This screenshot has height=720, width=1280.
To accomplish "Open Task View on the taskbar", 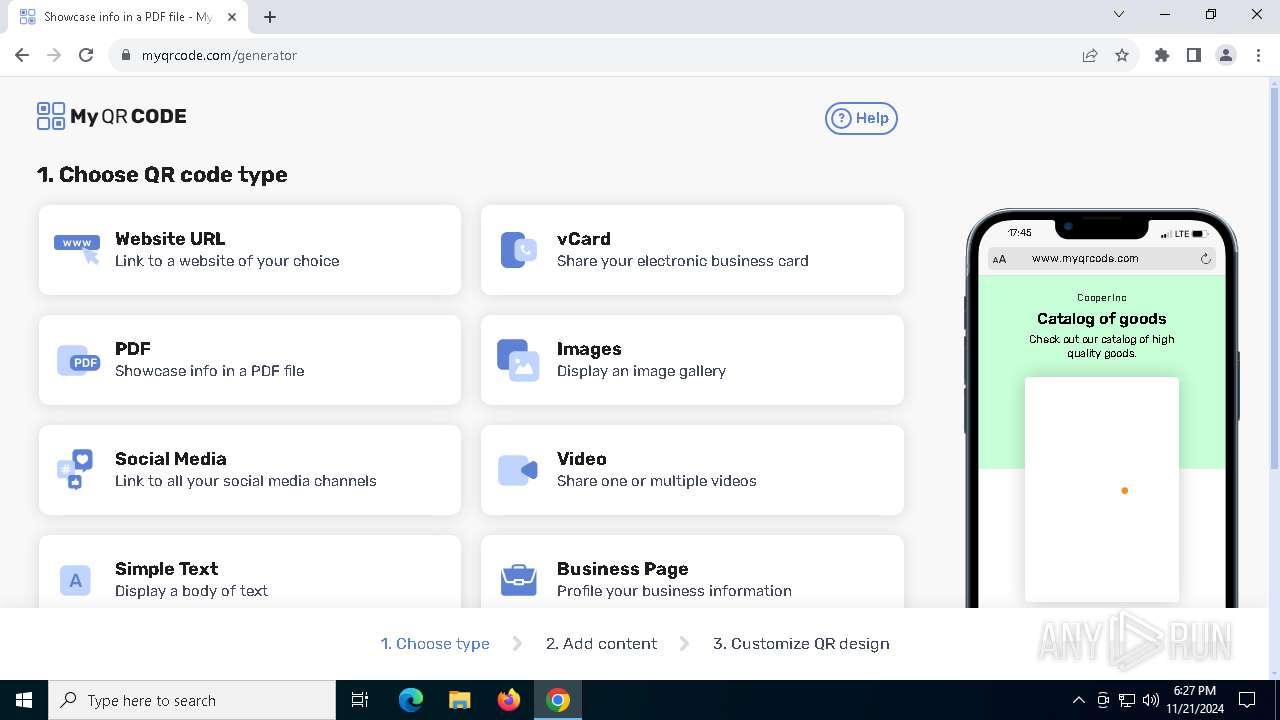I will pos(360,700).
